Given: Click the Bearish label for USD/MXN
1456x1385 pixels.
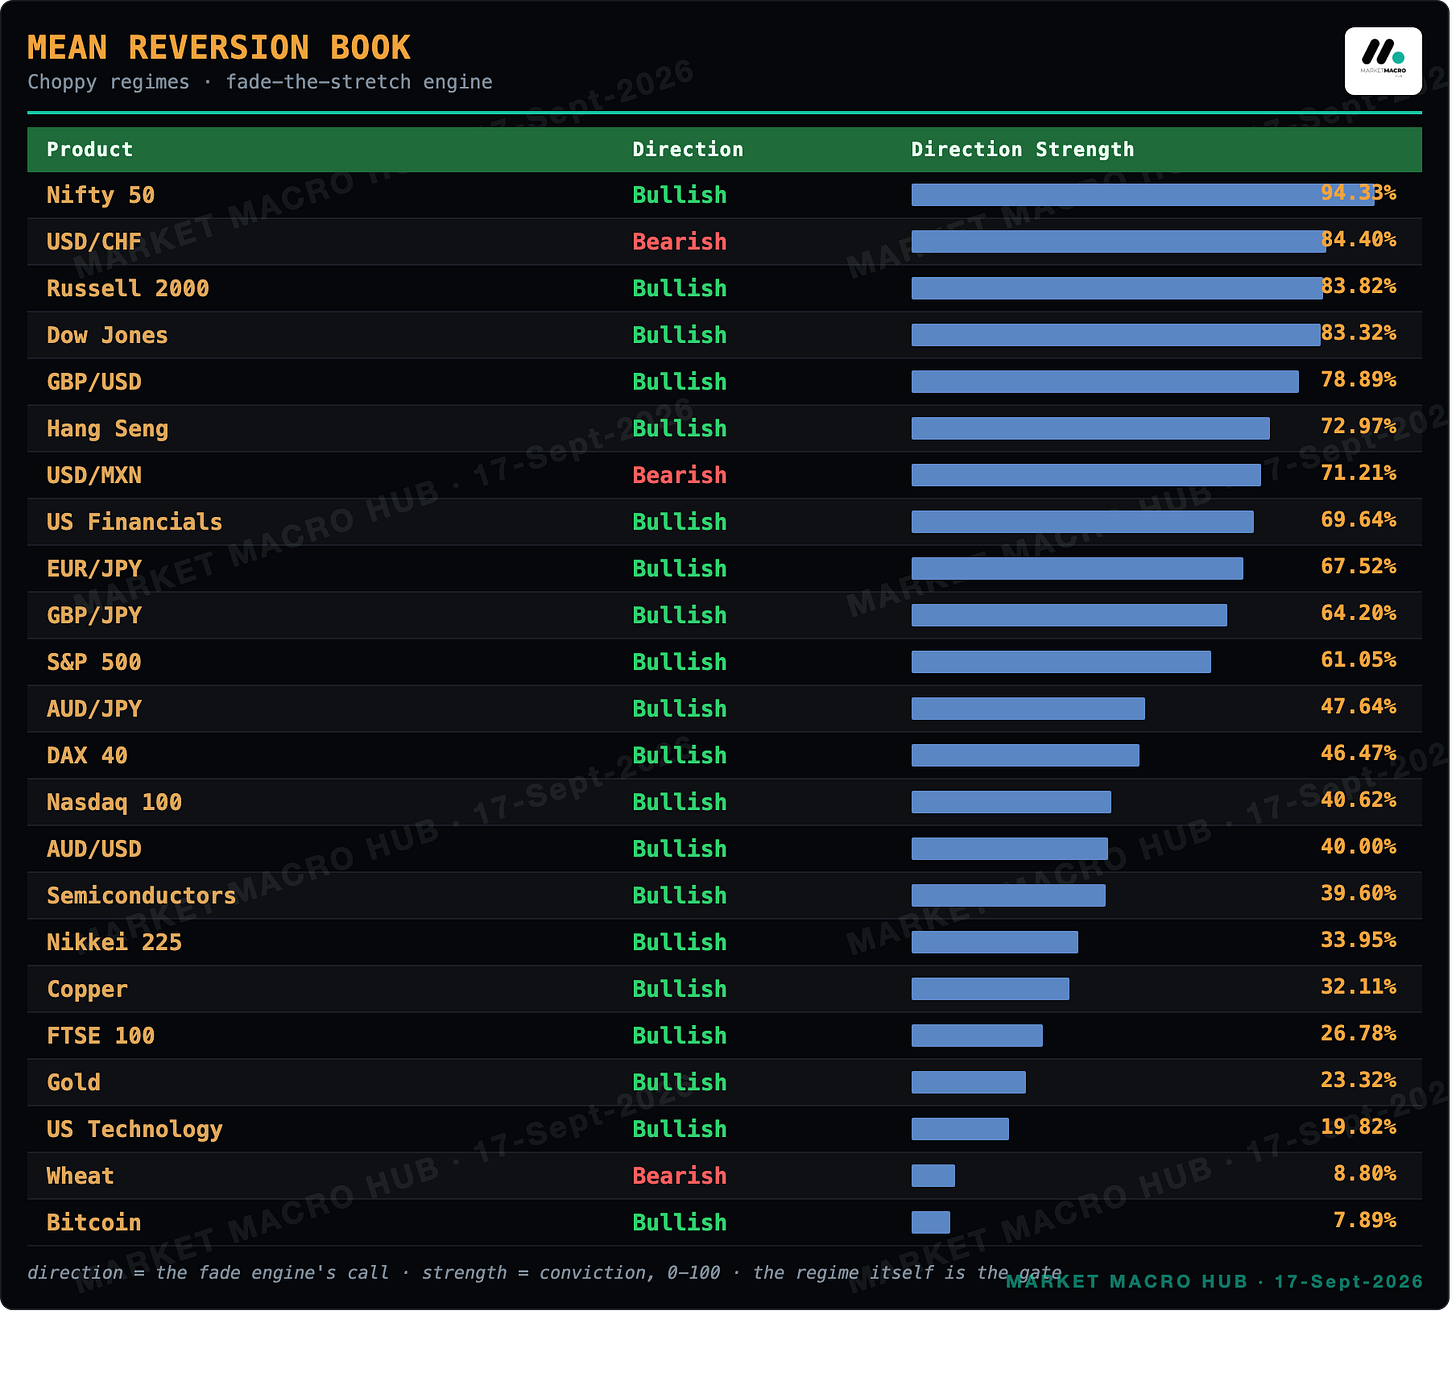Looking at the screenshot, I should (x=680, y=476).
